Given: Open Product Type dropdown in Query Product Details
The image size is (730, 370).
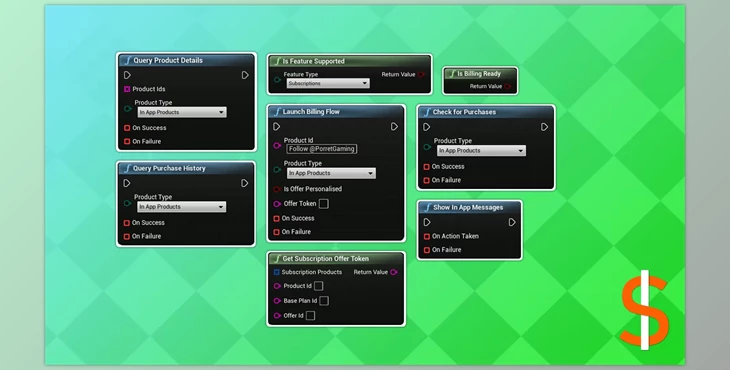Looking at the screenshot, I should [182, 112].
